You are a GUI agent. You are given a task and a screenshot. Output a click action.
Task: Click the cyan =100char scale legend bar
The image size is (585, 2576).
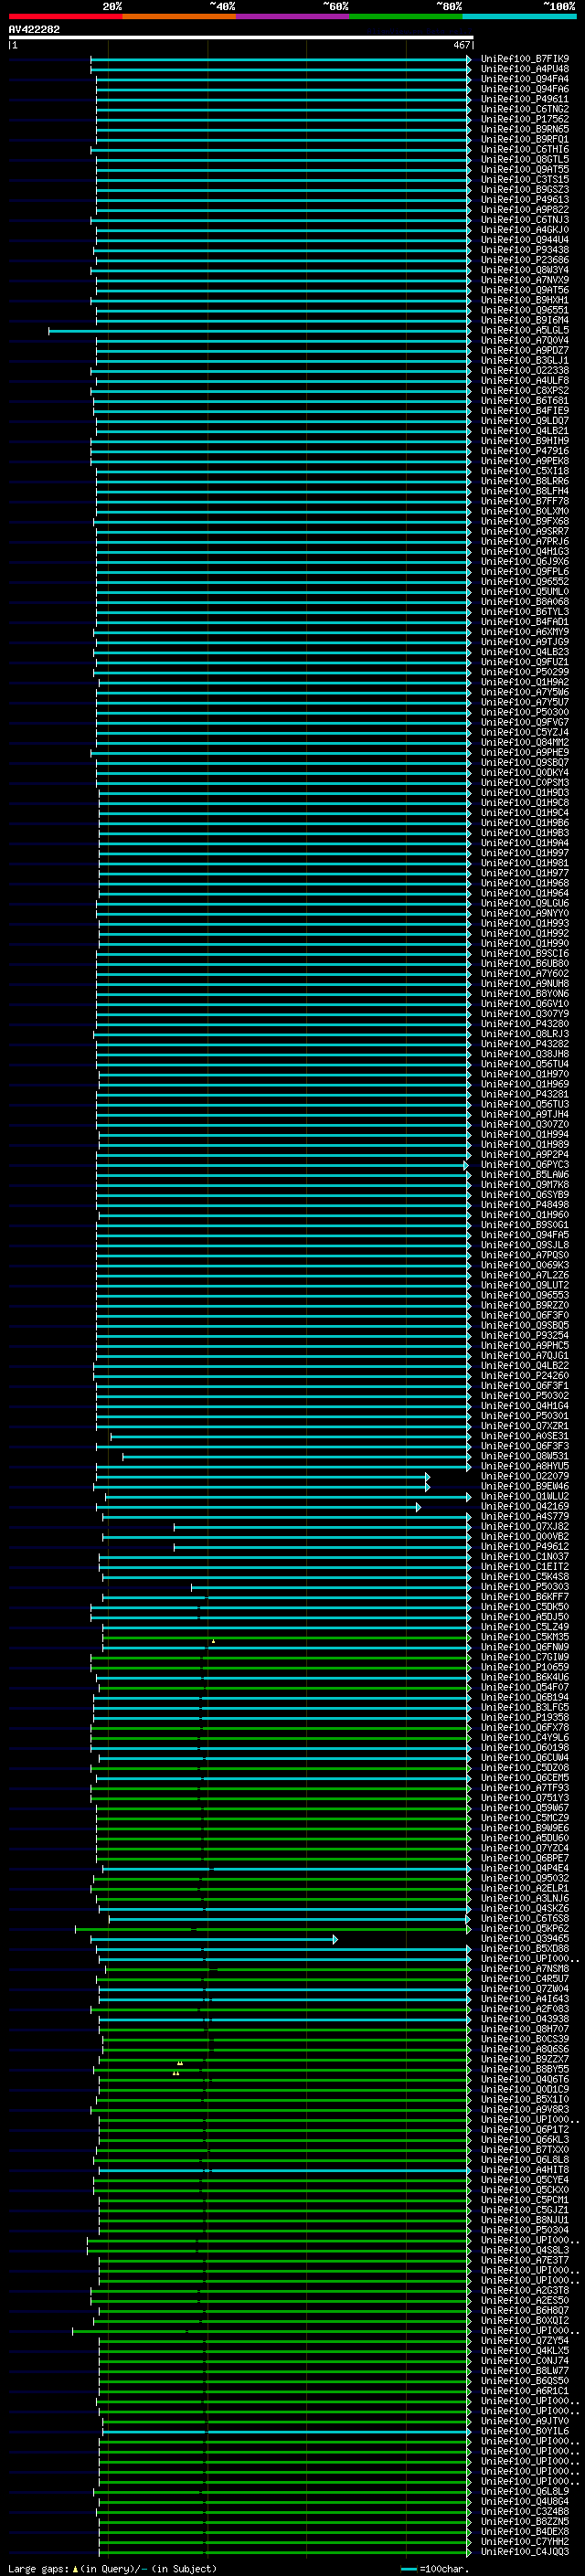point(408,2569)
